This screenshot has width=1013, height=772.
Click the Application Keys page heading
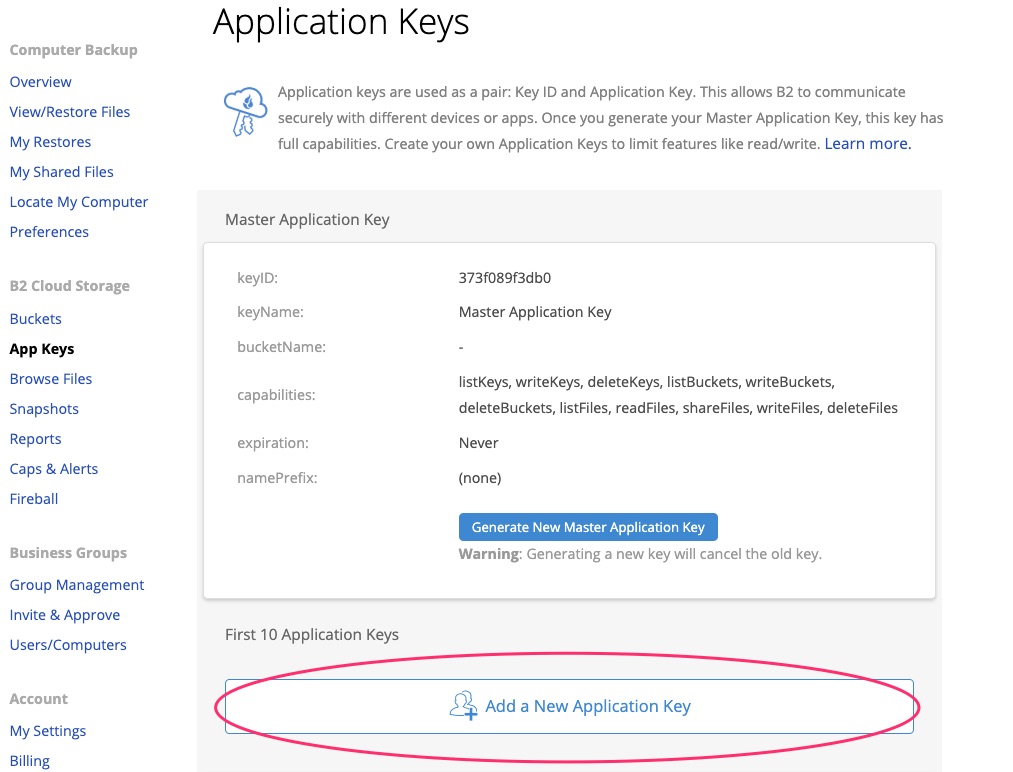click(x=341, y=22)
